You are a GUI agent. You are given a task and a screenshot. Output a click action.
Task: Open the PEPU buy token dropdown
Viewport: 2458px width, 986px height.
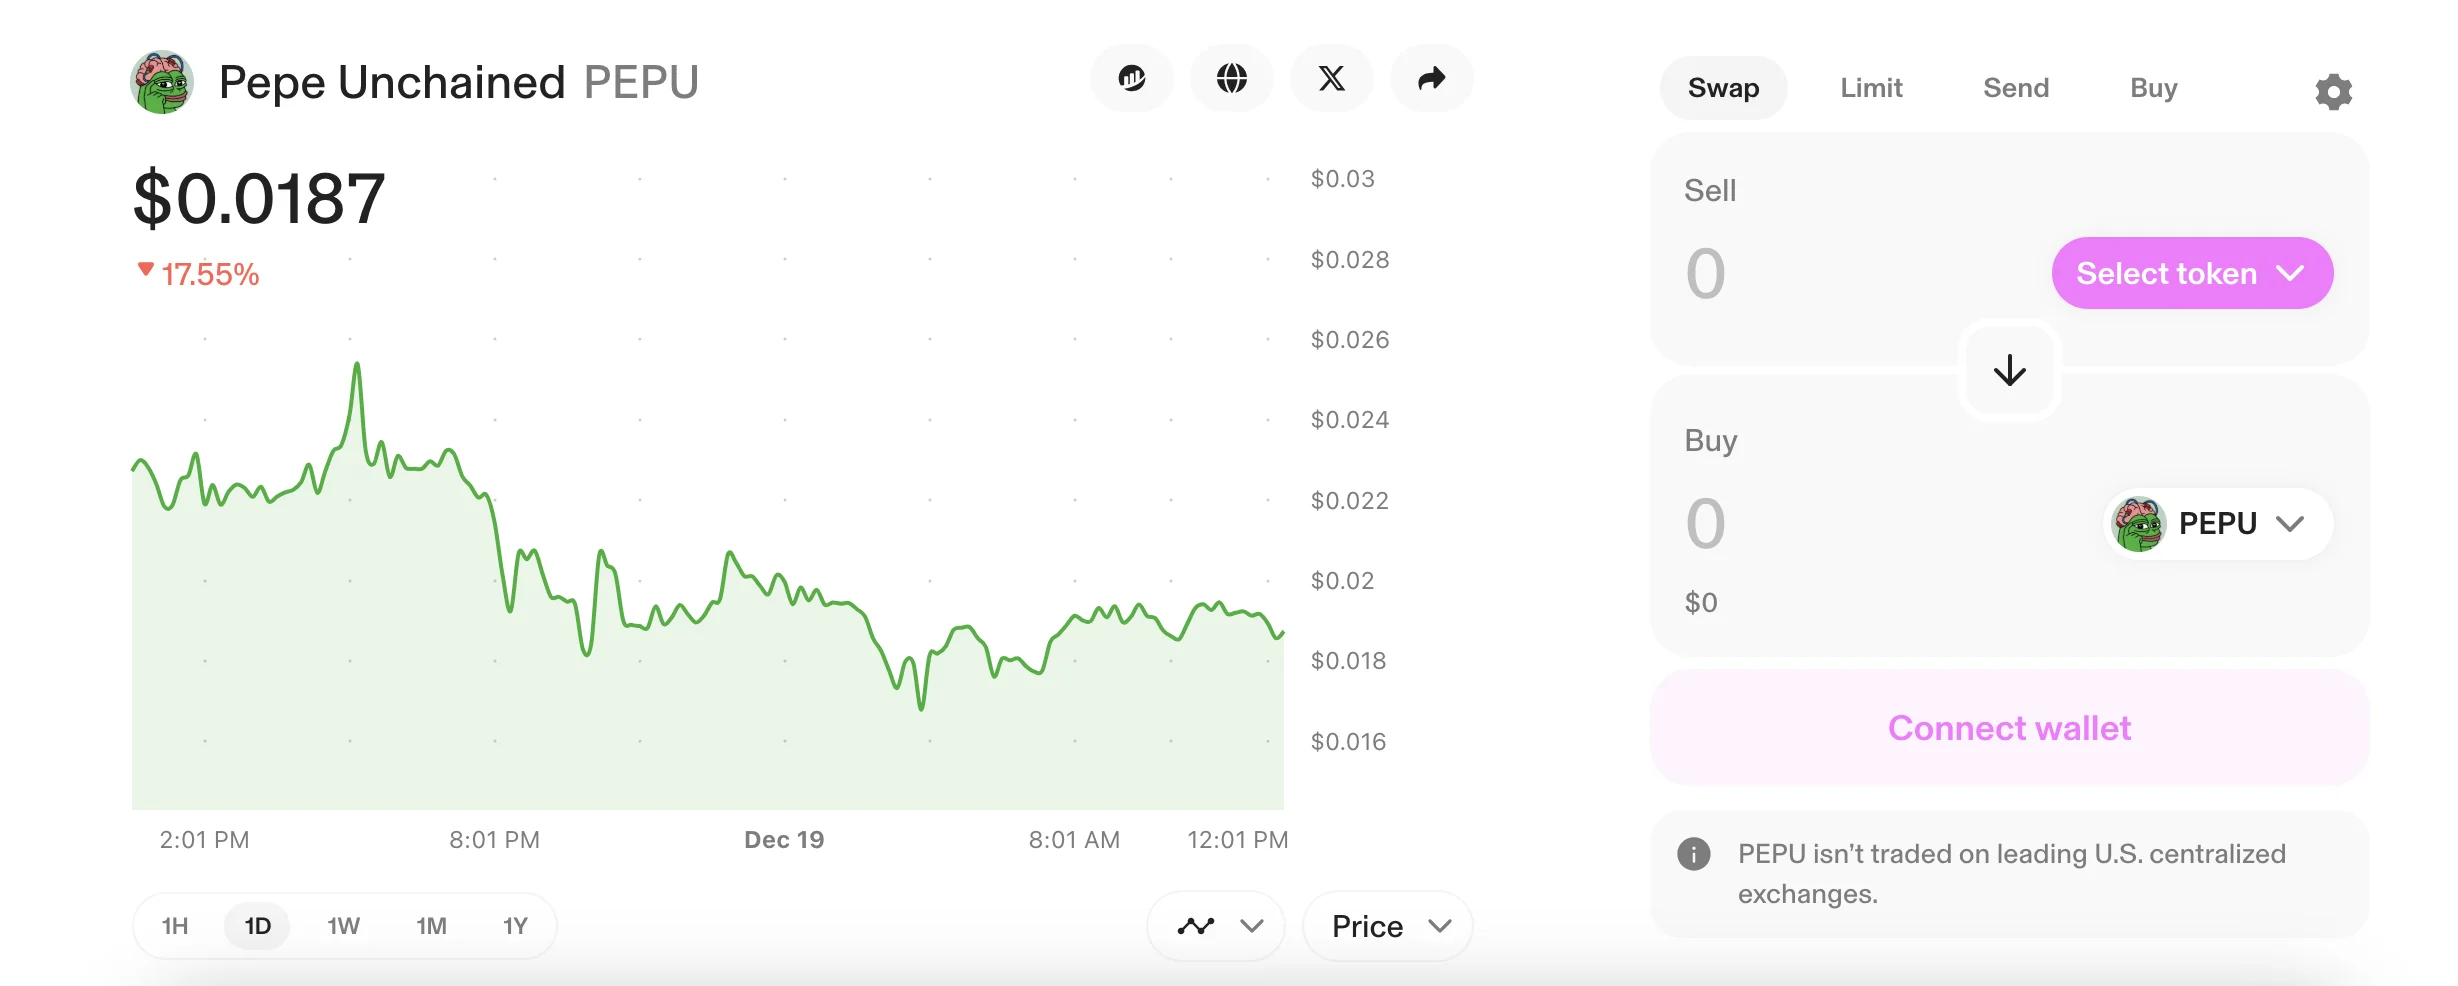click(x=2218, y=523)
